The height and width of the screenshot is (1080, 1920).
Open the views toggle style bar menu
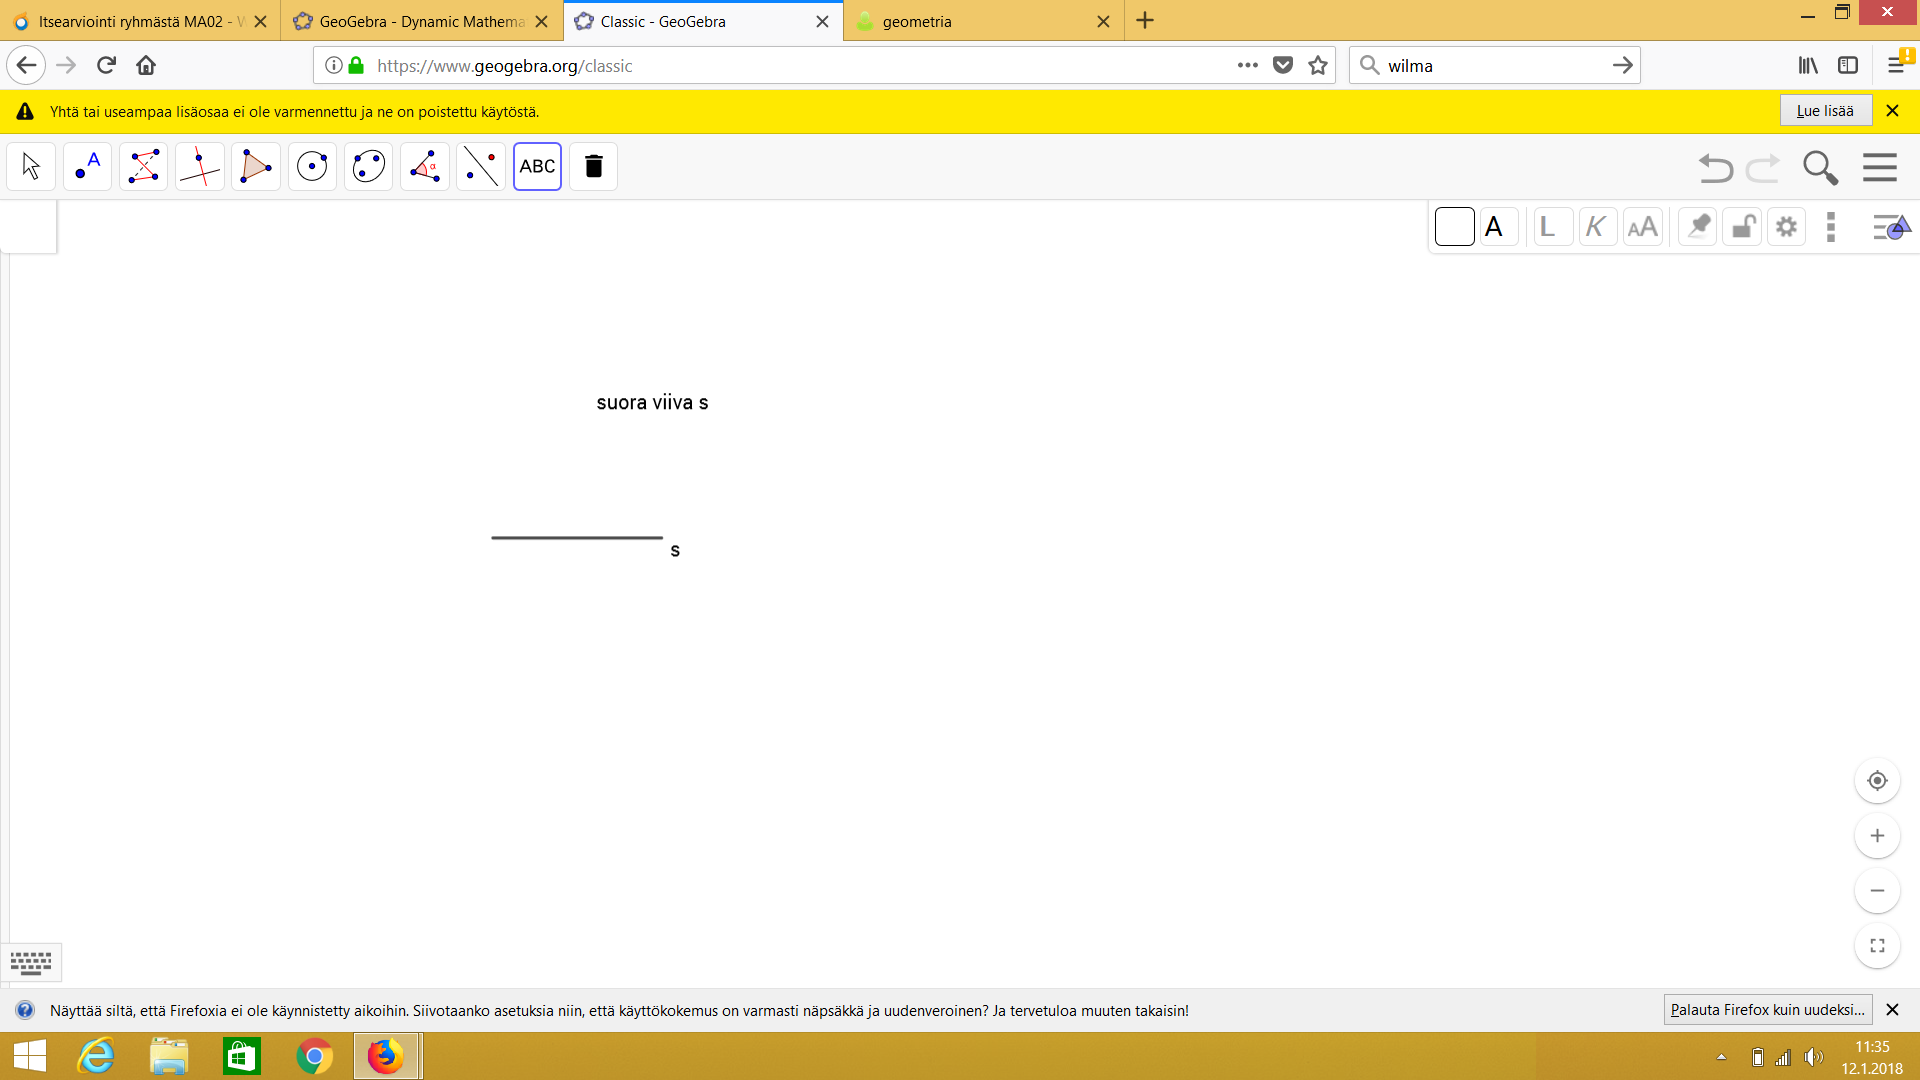click(x=1890, y=227)
